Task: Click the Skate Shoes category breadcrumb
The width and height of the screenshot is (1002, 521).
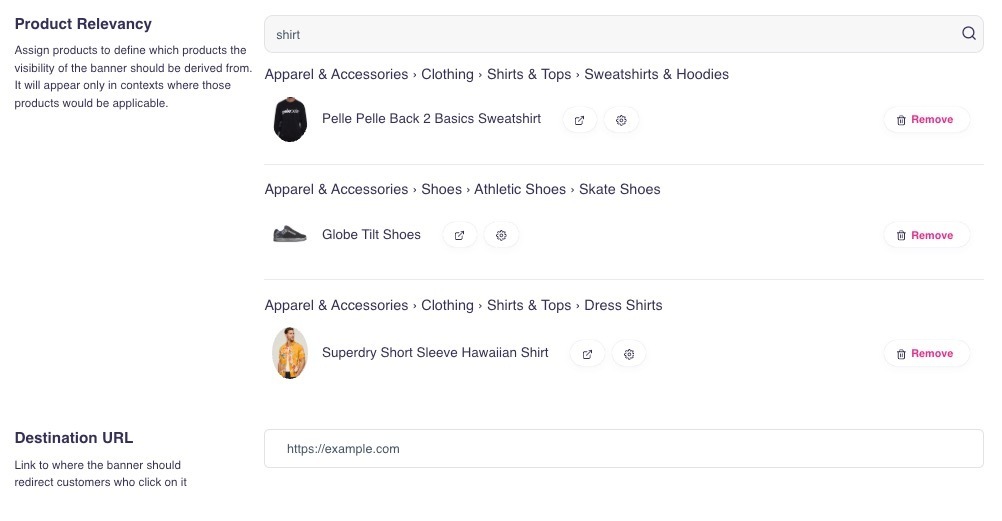Action: click(x=619, y=189)
